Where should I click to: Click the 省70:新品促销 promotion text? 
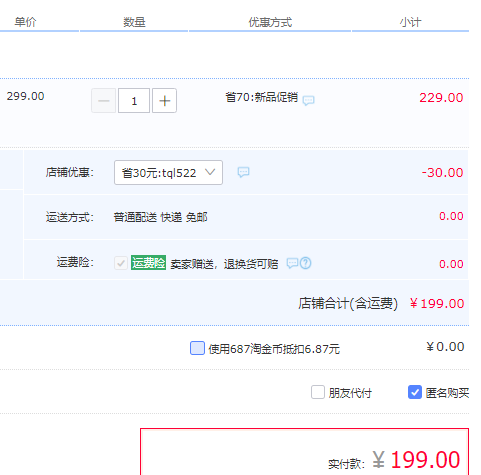[262, 97]
